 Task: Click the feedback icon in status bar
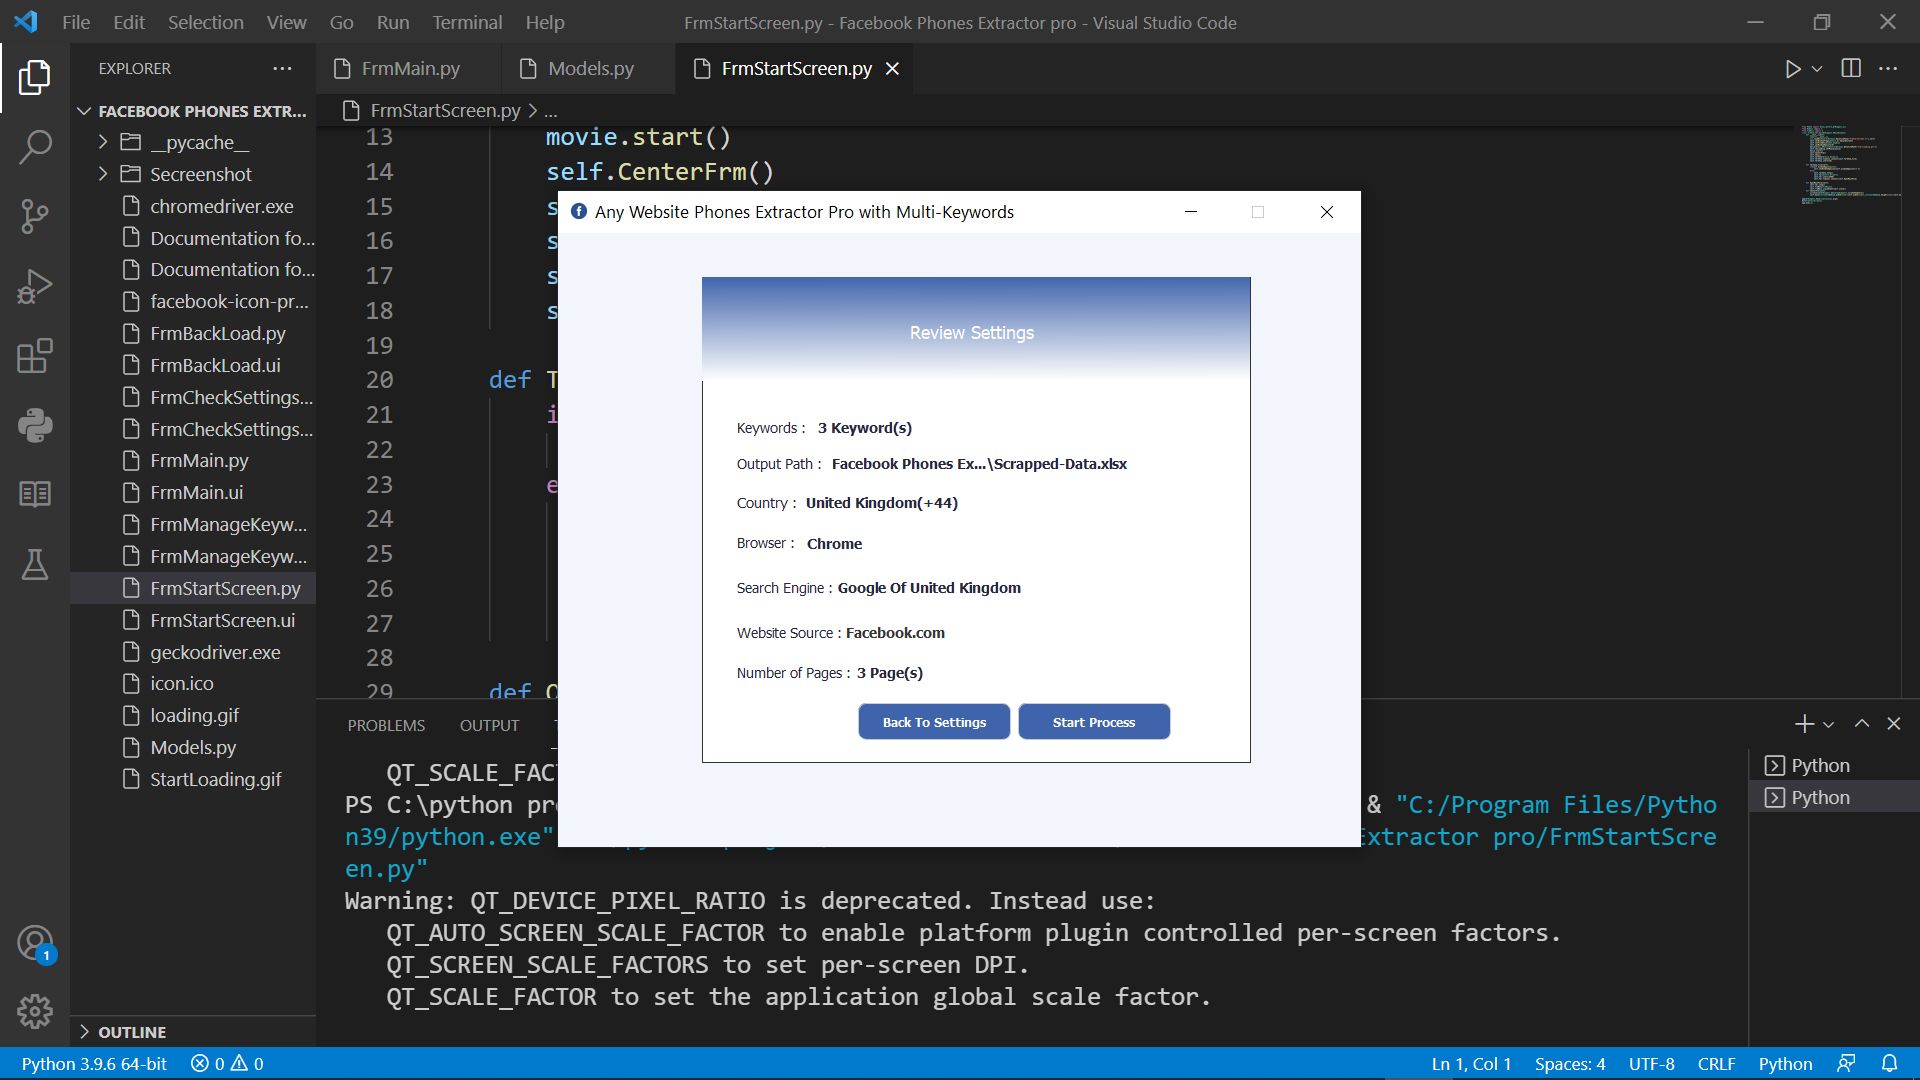click(x=1846, y=1064)
